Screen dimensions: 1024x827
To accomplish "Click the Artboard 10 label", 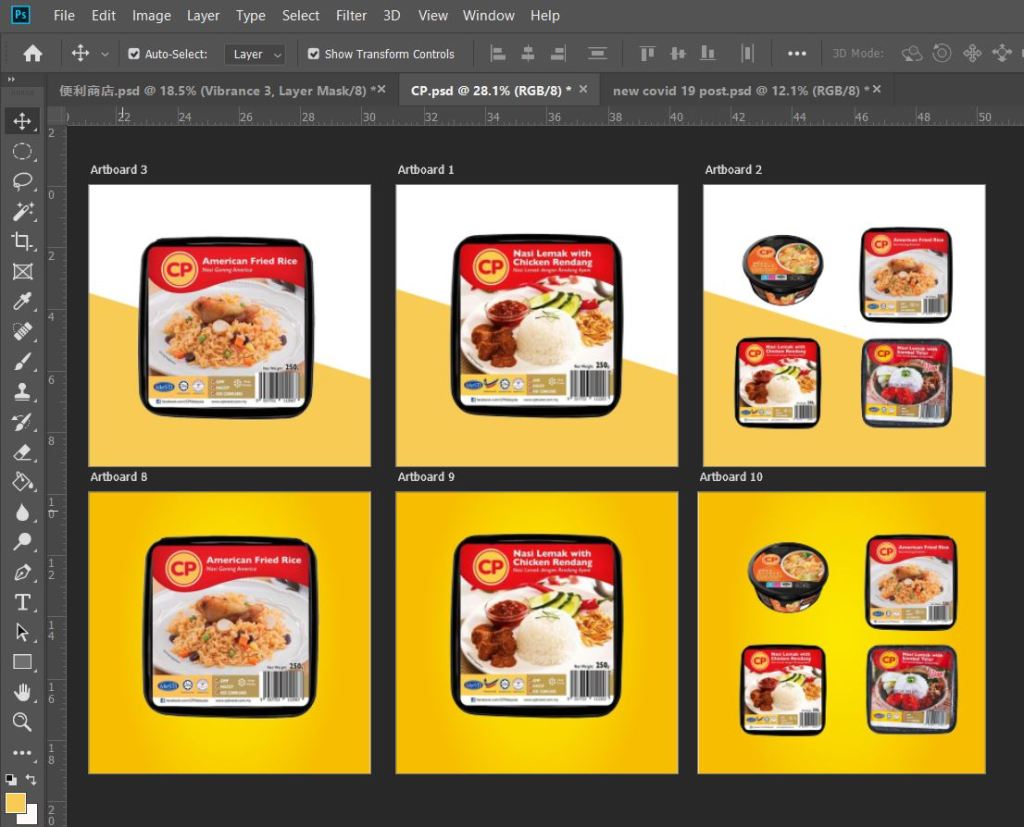I will point(730,477).
